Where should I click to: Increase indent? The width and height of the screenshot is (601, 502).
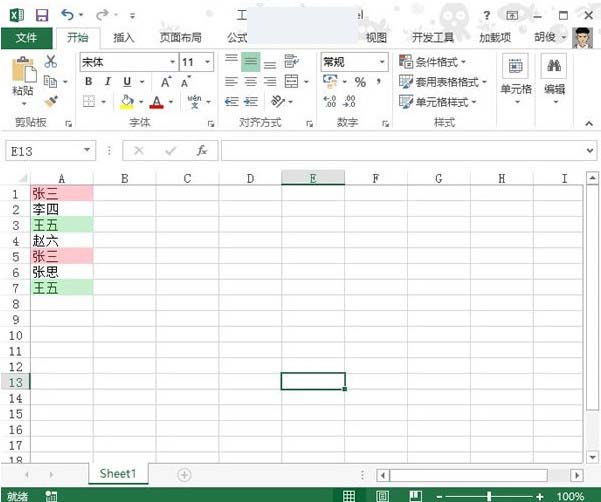coord(251,102)
